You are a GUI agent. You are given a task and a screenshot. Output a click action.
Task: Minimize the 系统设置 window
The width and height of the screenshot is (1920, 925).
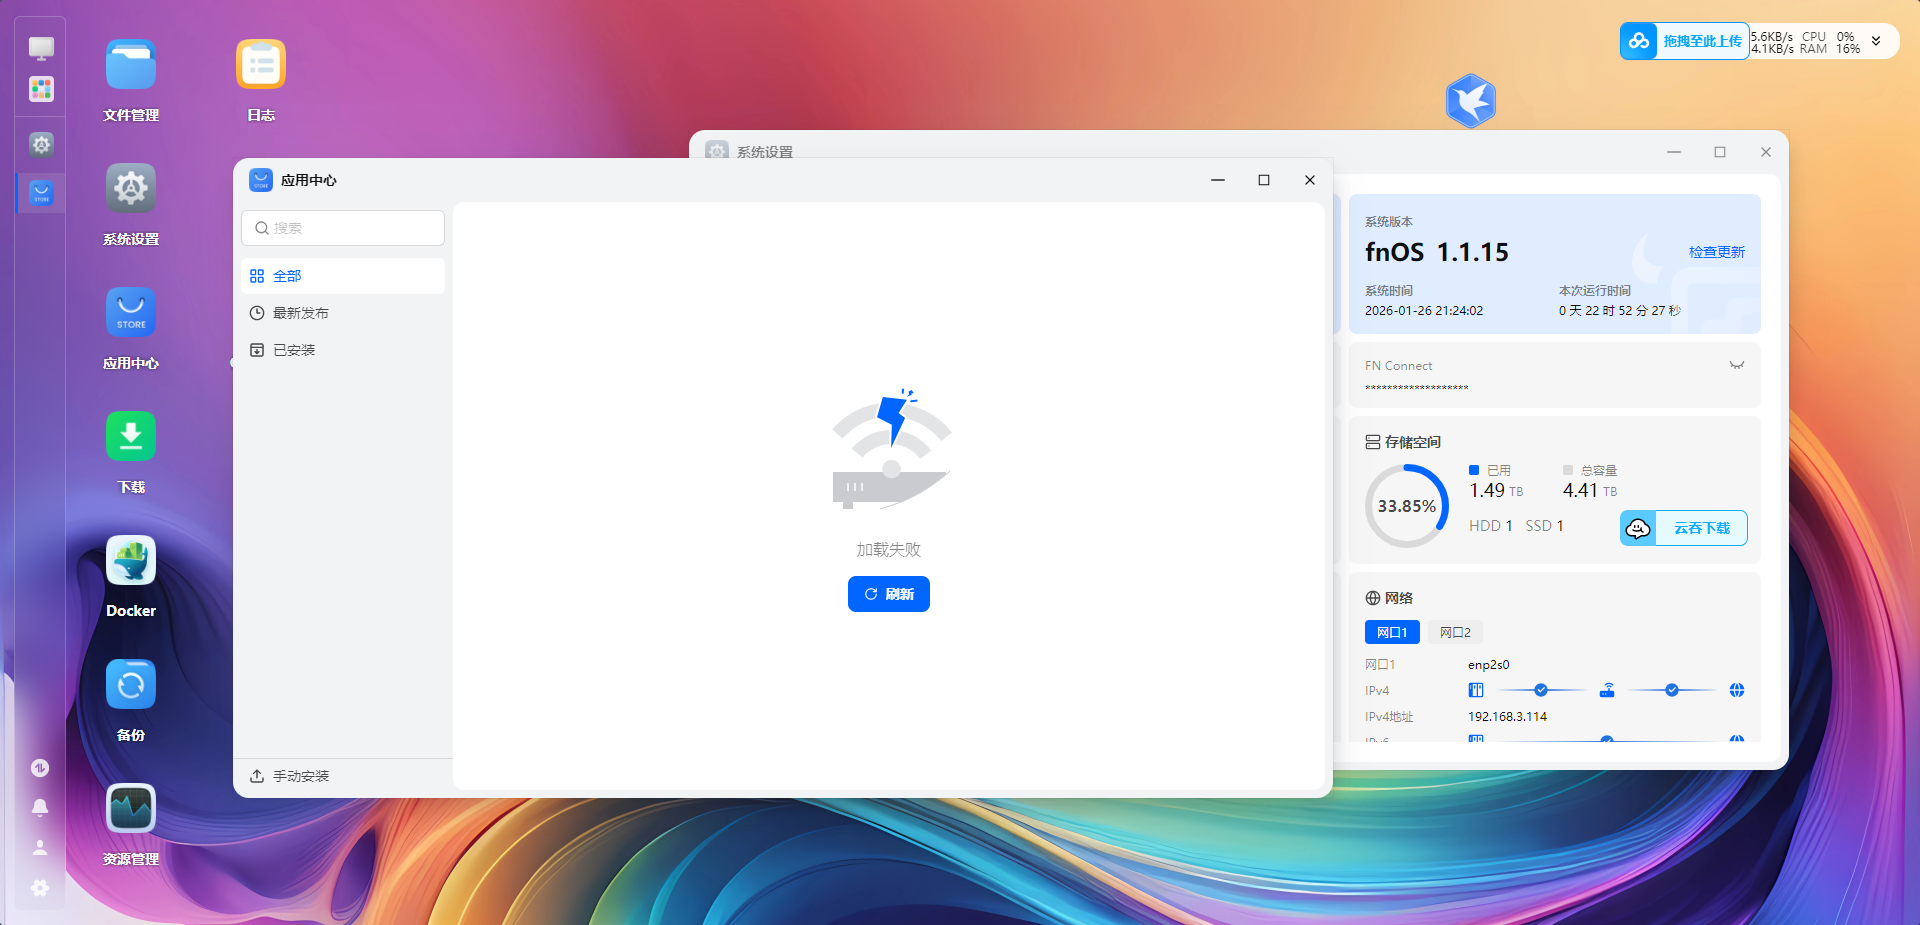(x=1674, y=152)
